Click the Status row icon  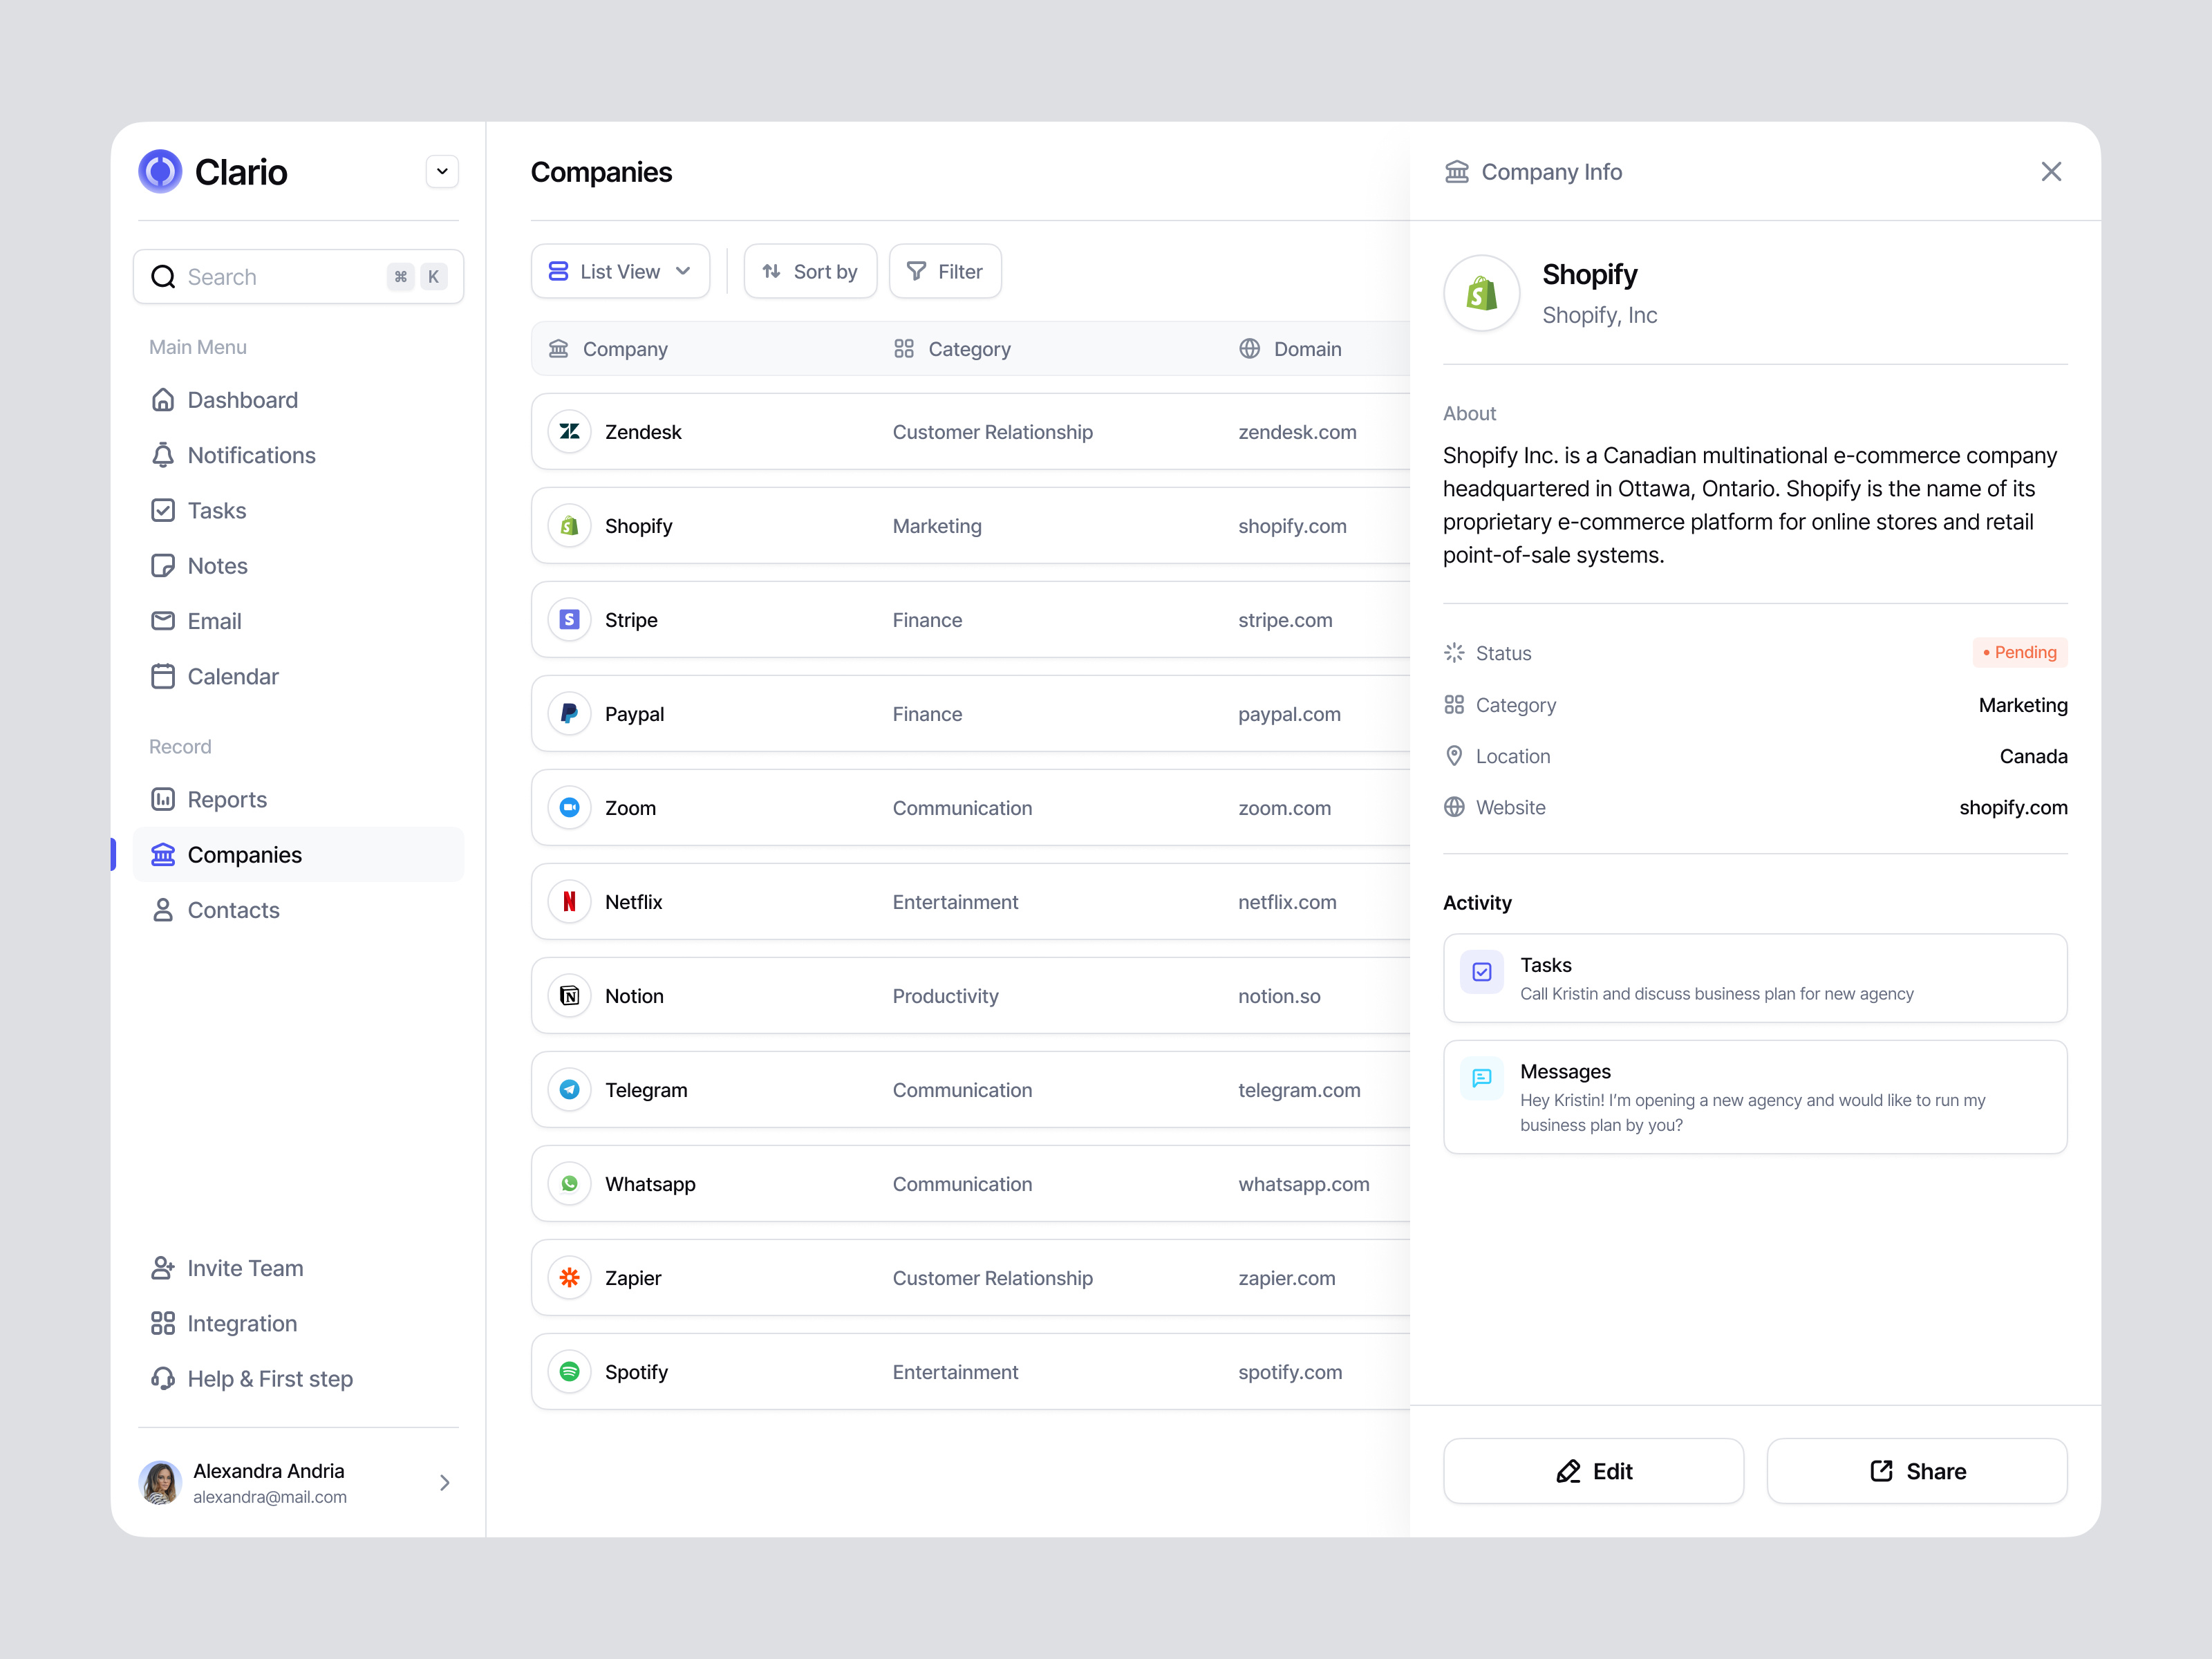click(1454, 653)
